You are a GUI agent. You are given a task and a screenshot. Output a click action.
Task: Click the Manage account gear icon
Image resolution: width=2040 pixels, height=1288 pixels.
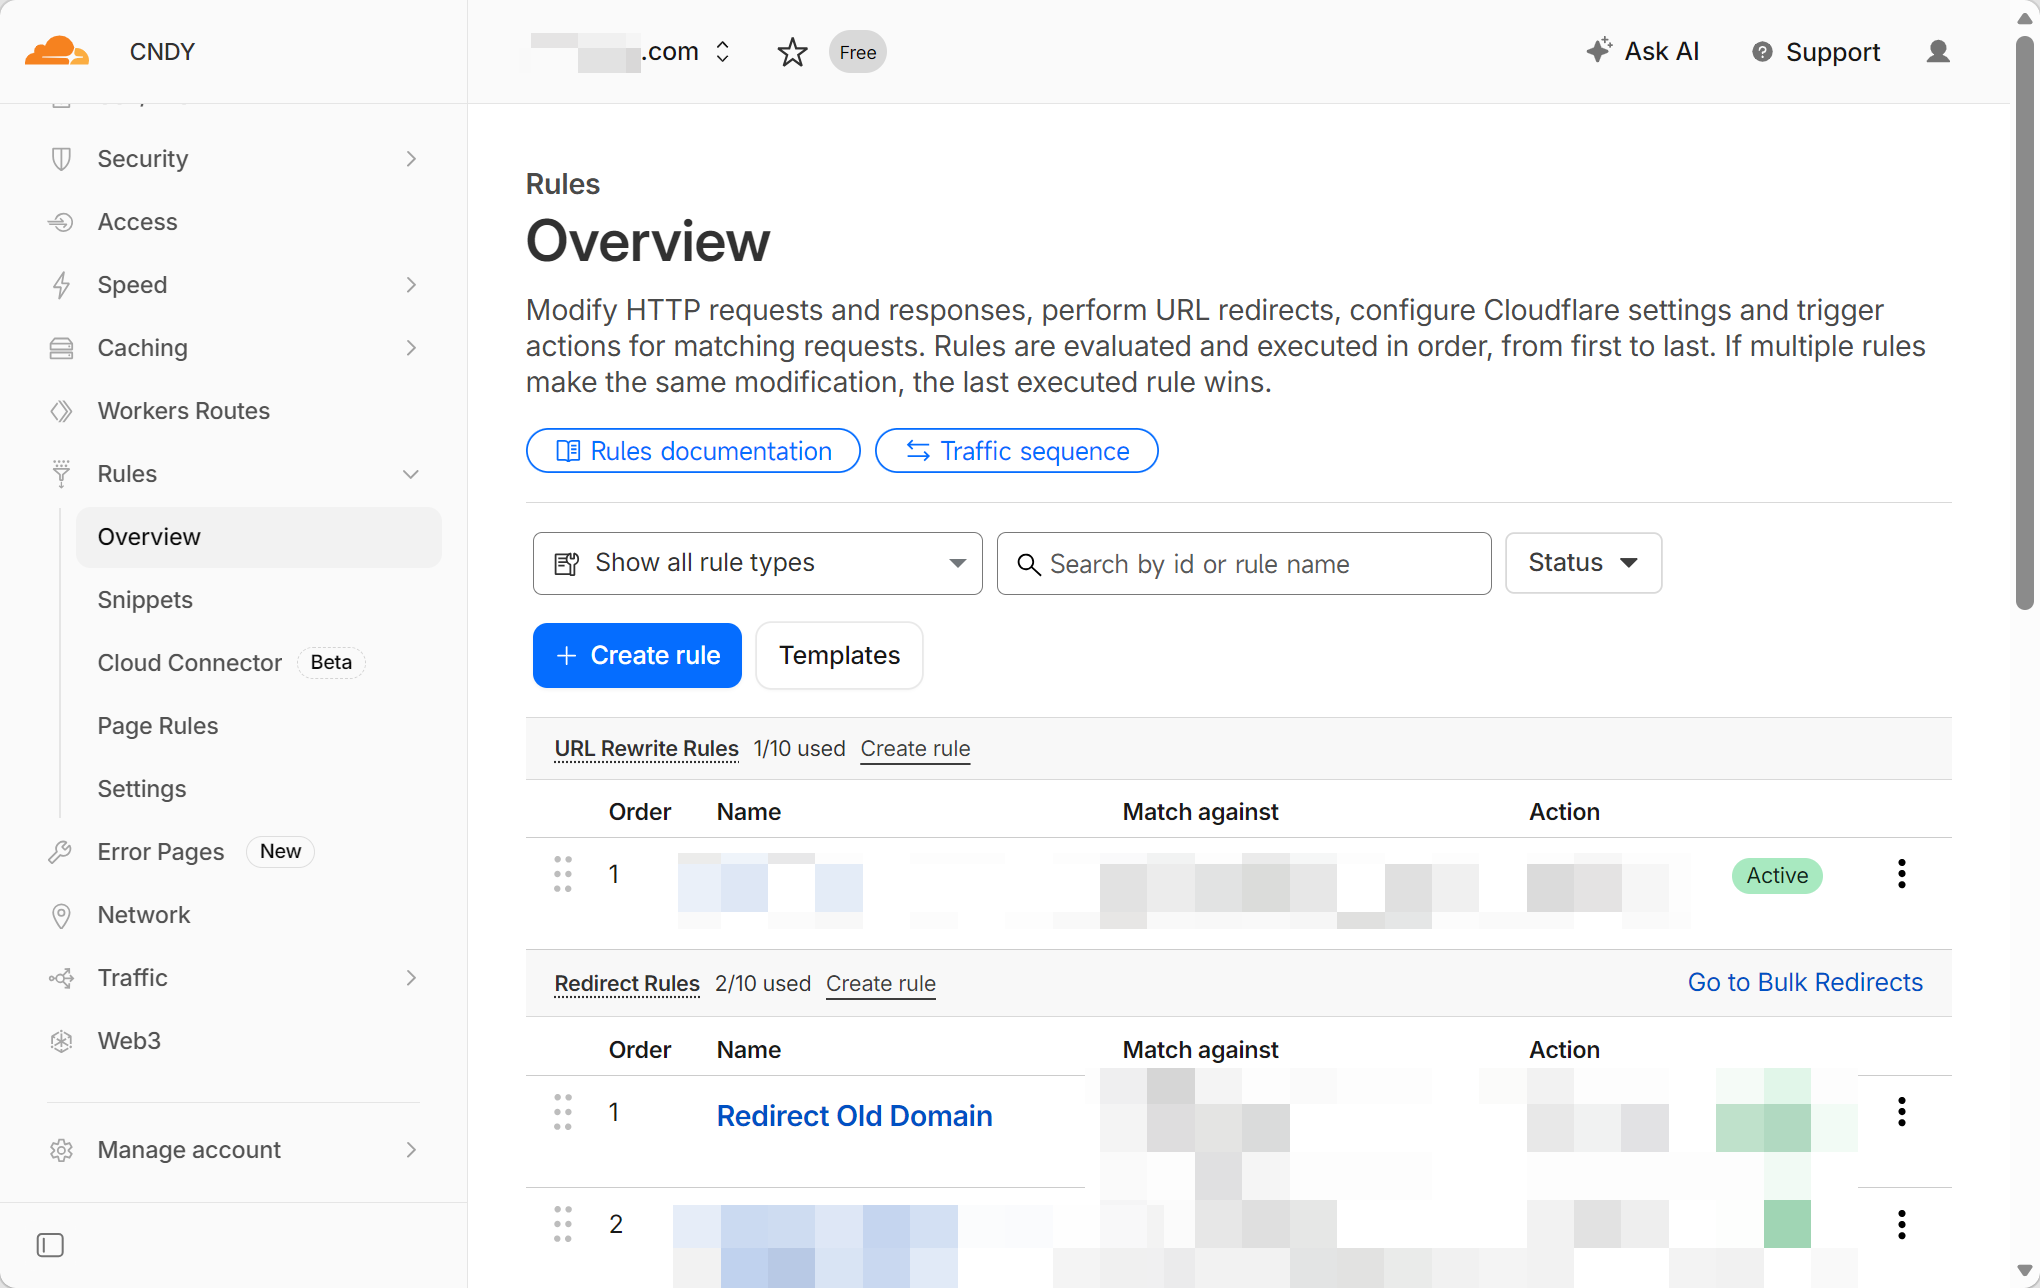[61, 1150]
